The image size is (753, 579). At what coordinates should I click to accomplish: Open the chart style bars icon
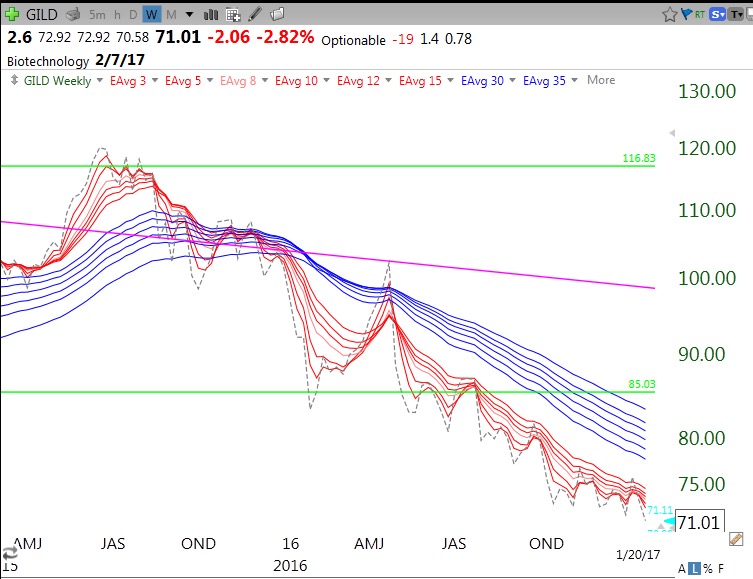[211, 15]
